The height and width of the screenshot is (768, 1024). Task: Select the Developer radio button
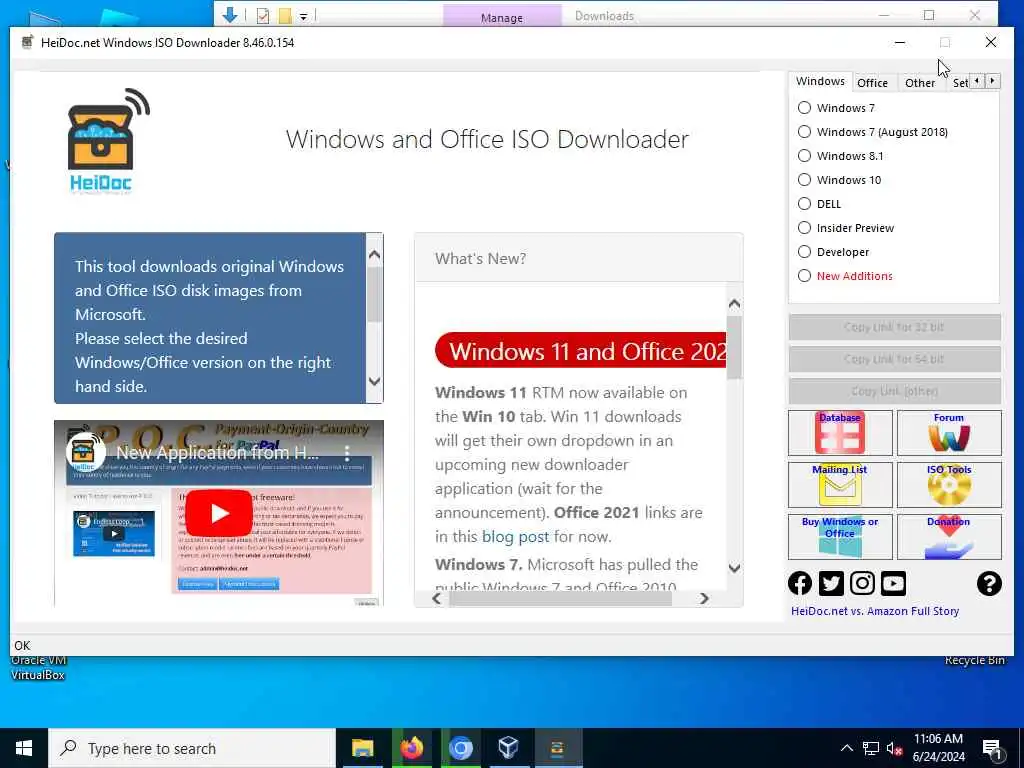tap(805, 252)
